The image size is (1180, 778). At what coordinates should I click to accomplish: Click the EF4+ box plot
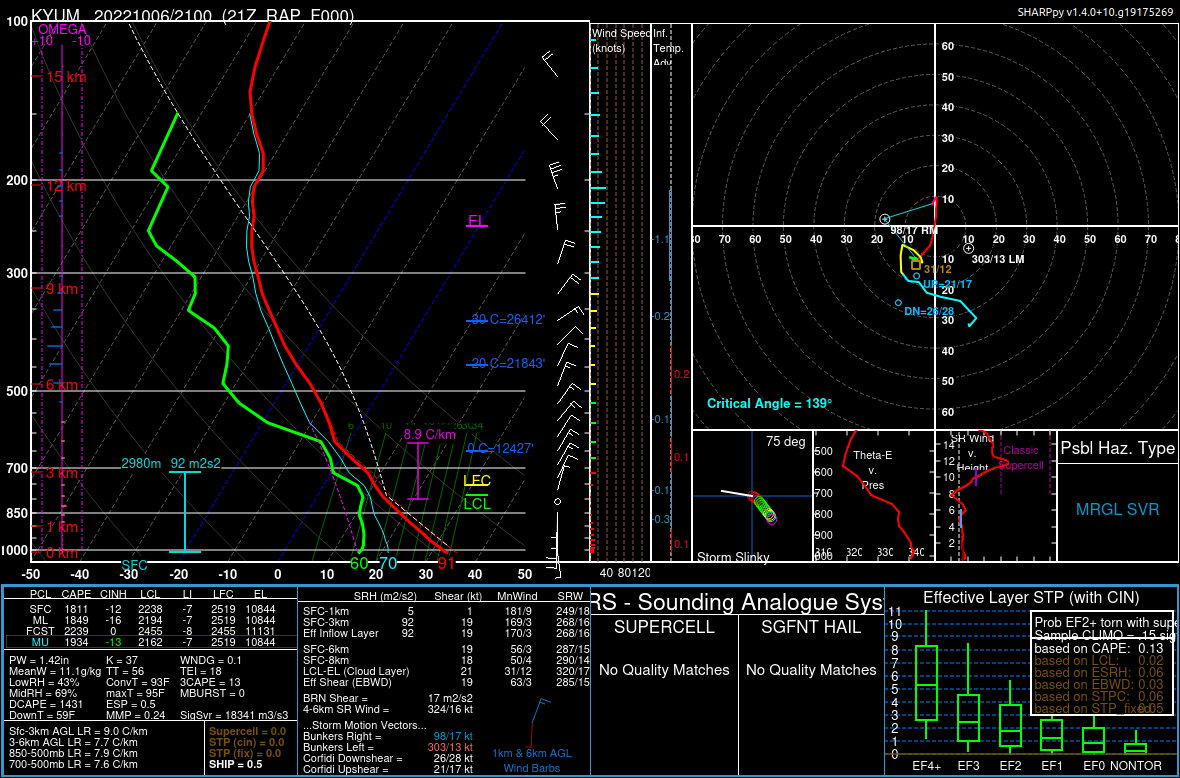[x=926, y=683]
